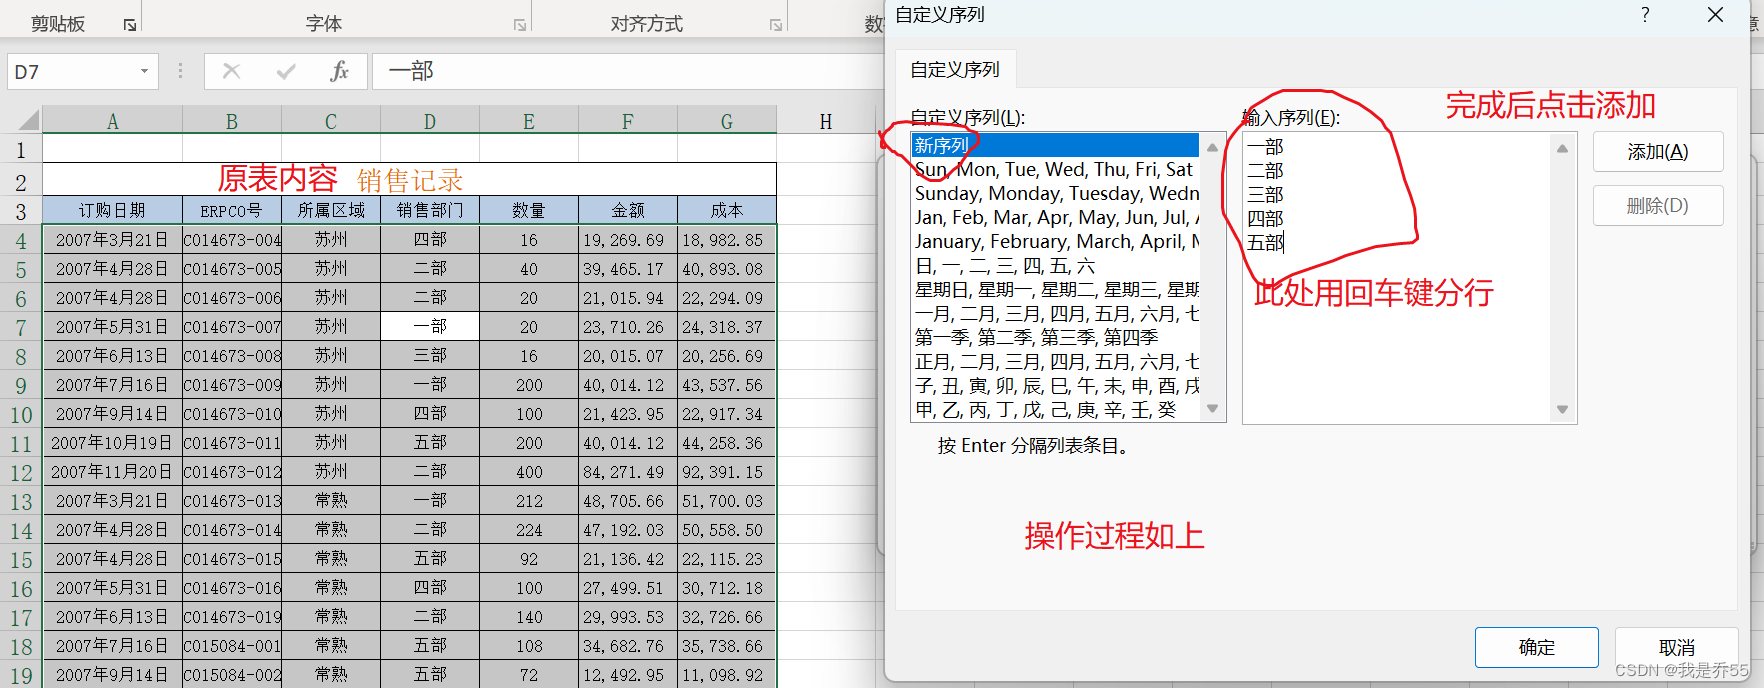Click 五部 line in list entries box

tap(1265, 242)
